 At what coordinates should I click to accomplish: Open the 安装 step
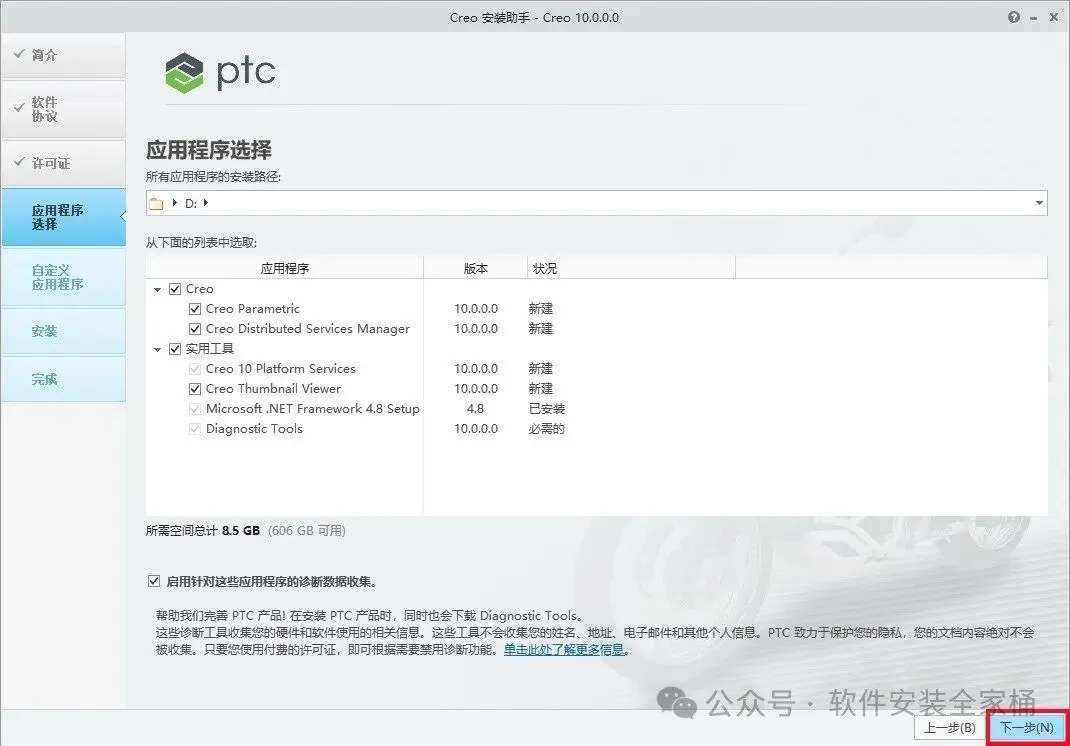pos(63,331)
